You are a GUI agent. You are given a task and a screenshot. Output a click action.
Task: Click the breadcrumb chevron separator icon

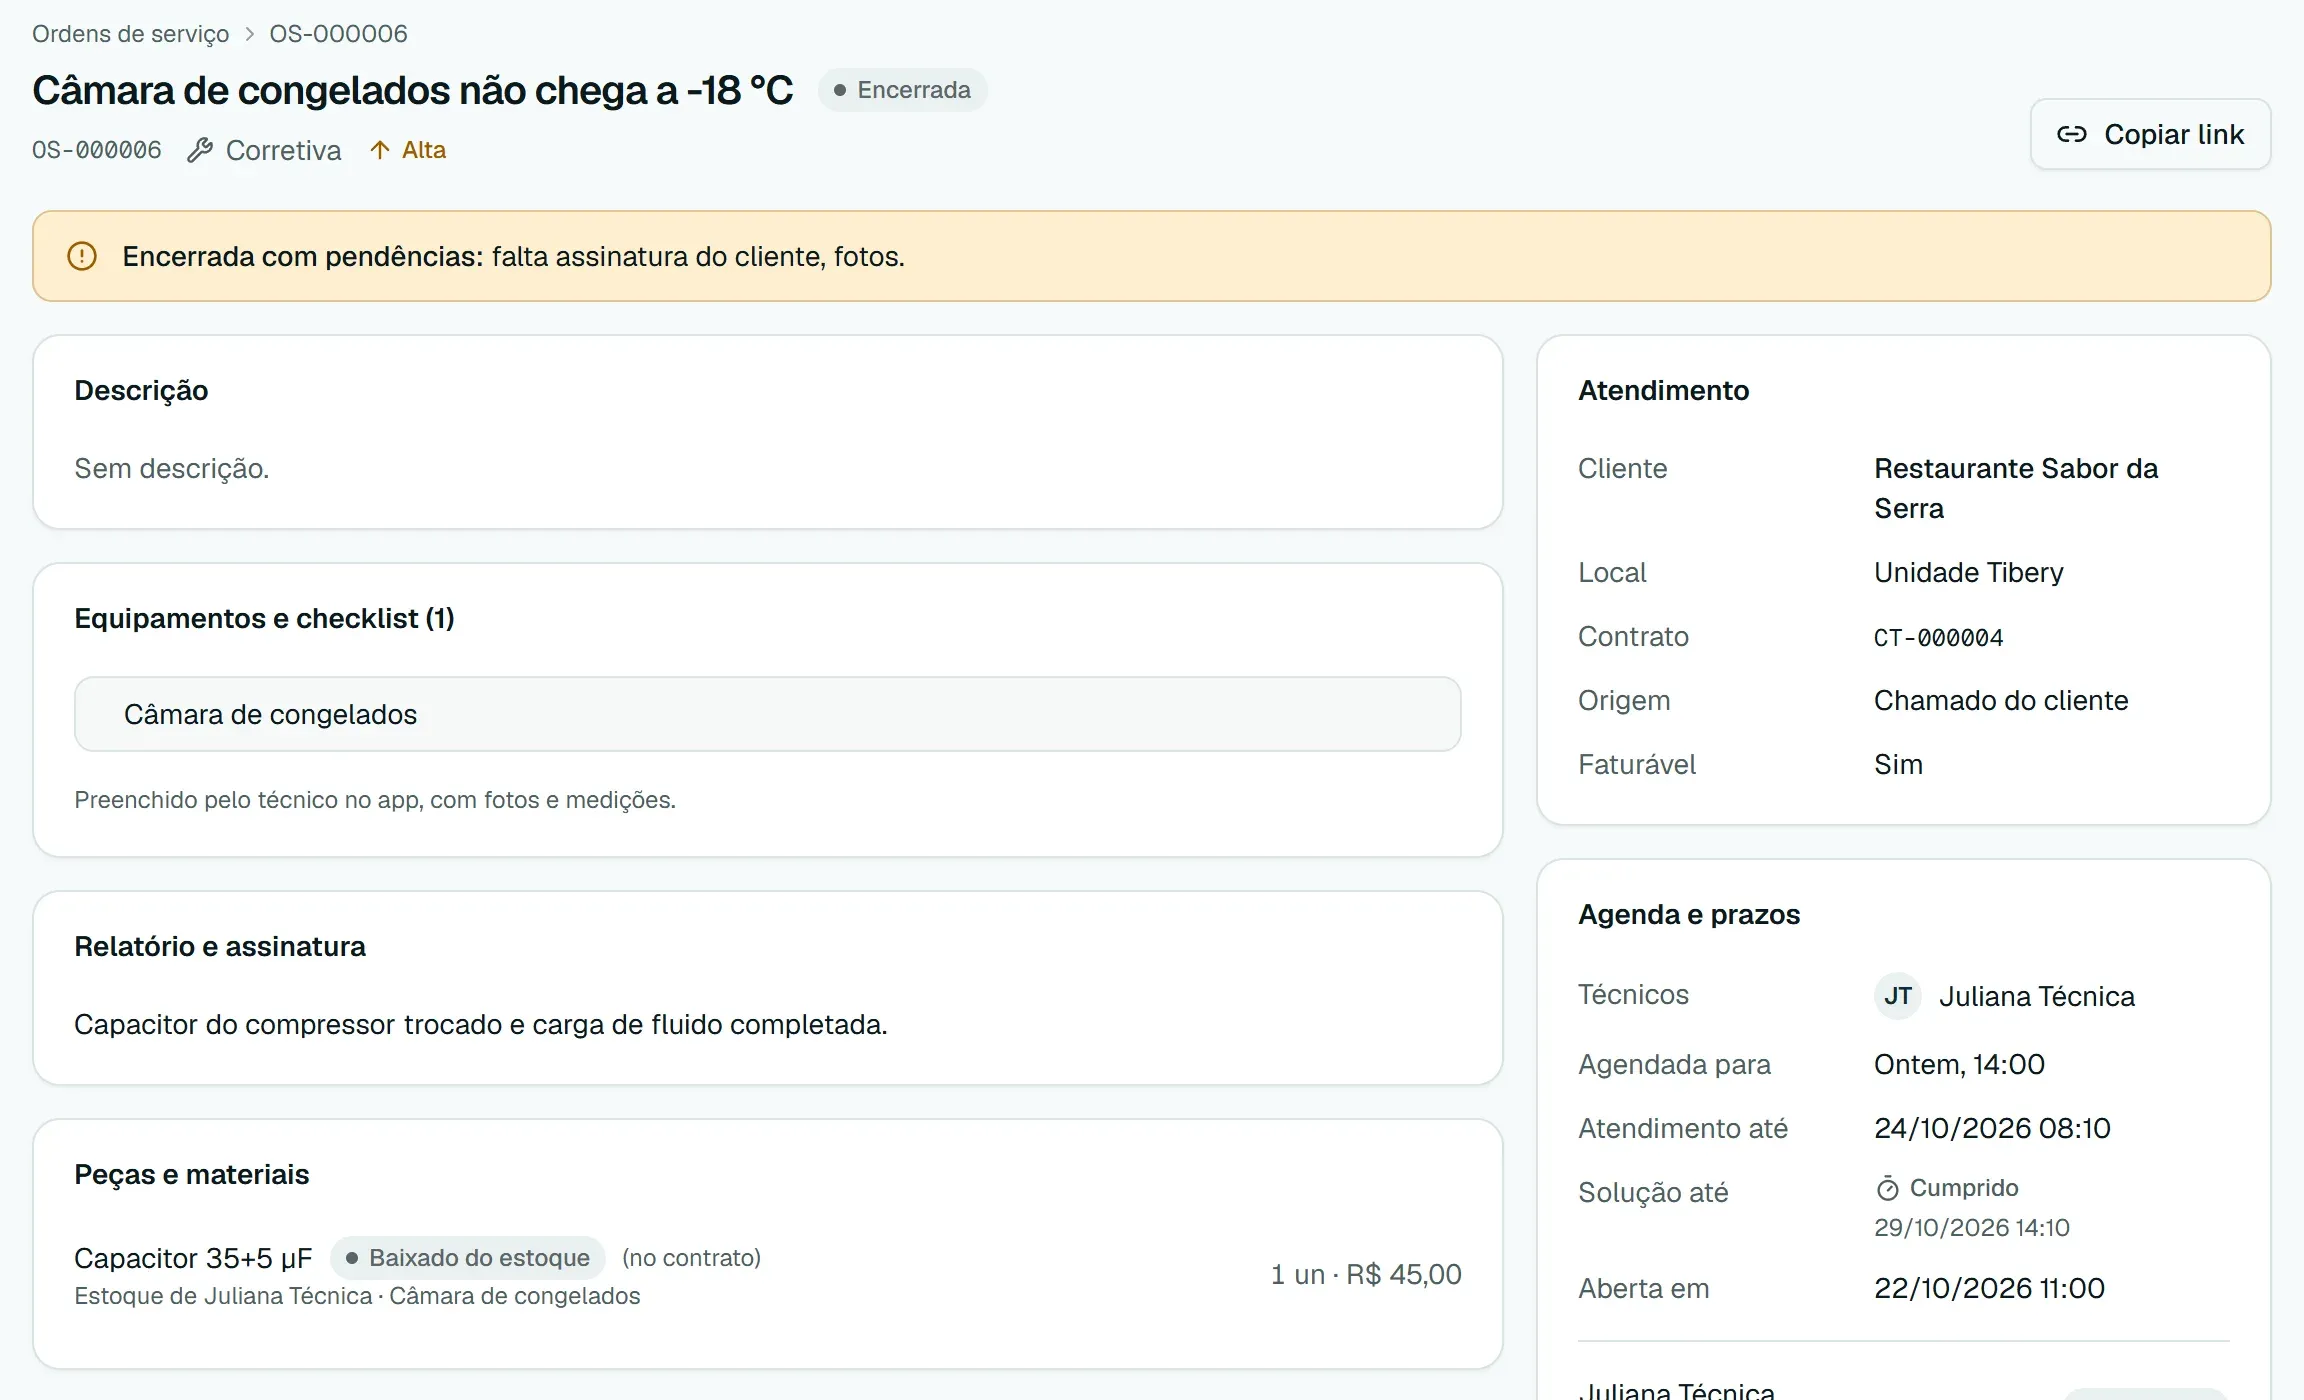tap(250, 34)
